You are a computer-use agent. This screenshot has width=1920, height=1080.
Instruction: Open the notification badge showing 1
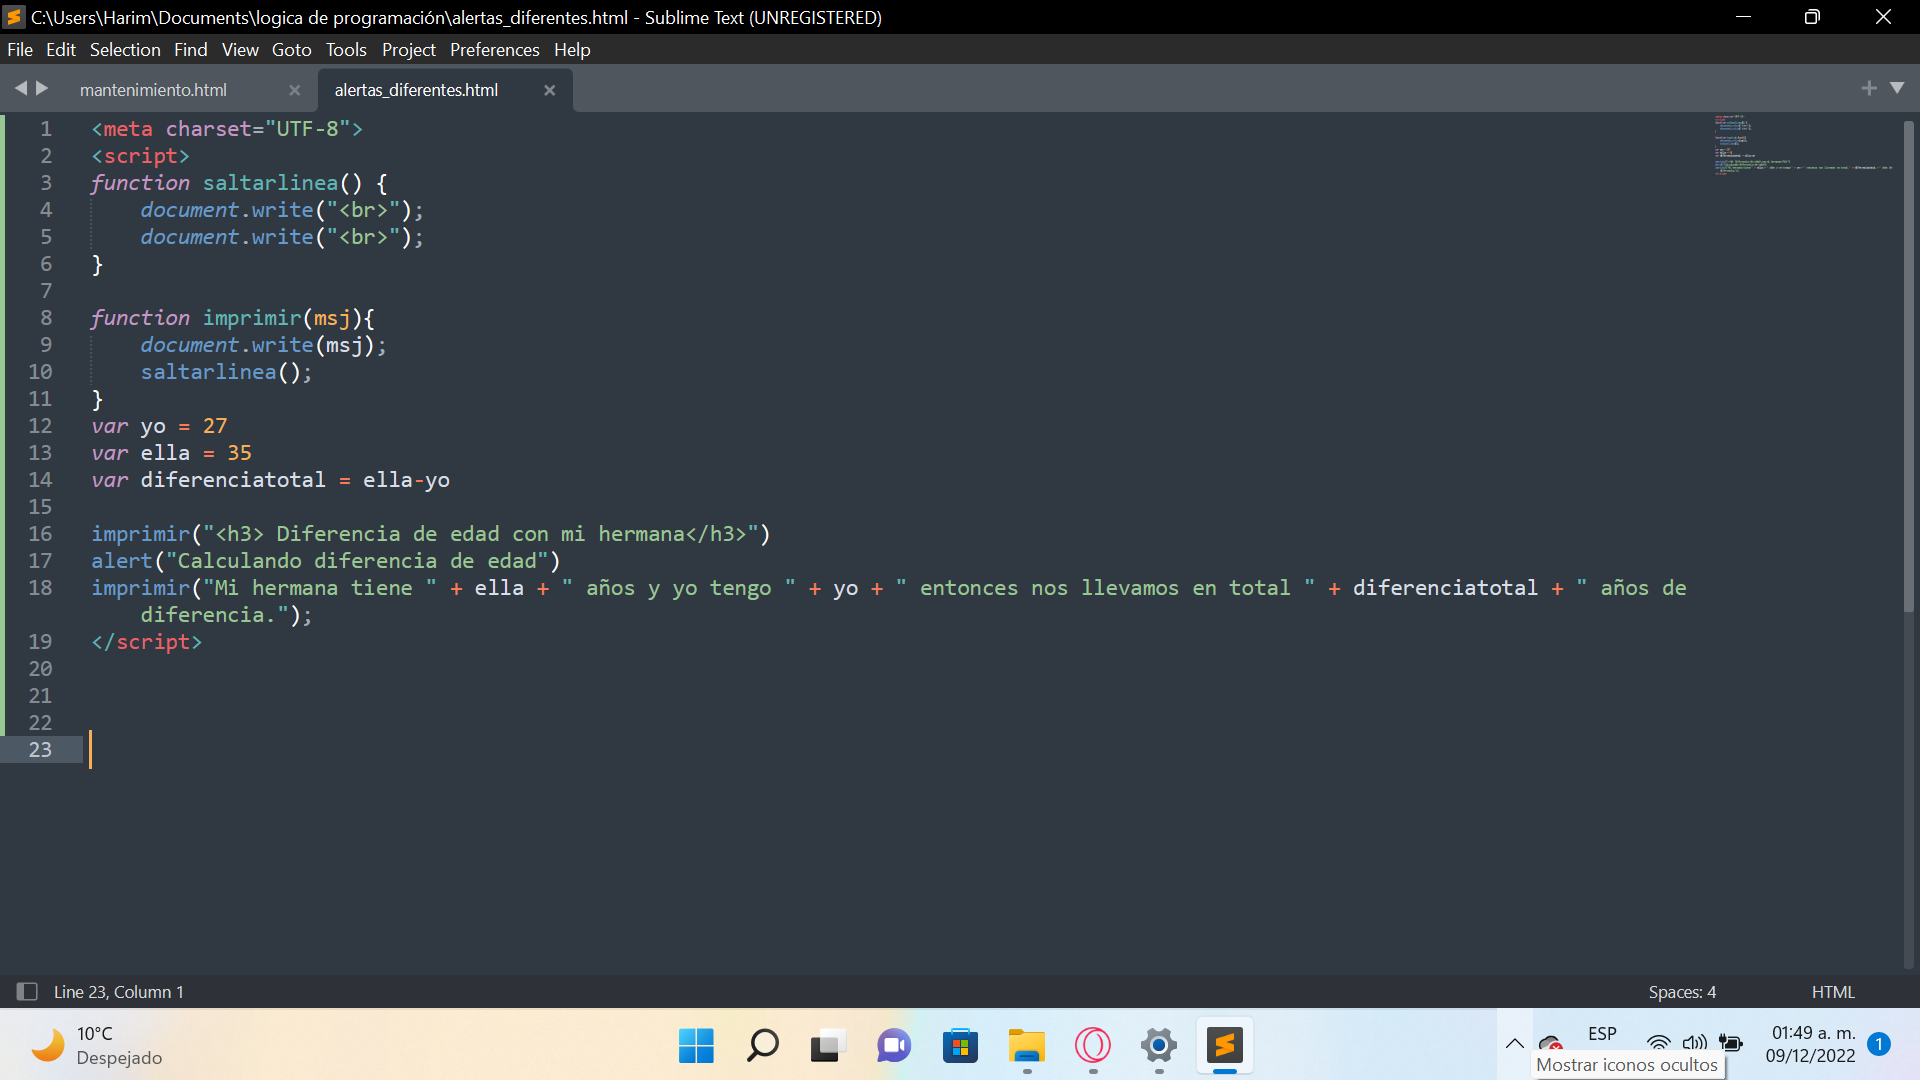[x=1879, y=1044]
